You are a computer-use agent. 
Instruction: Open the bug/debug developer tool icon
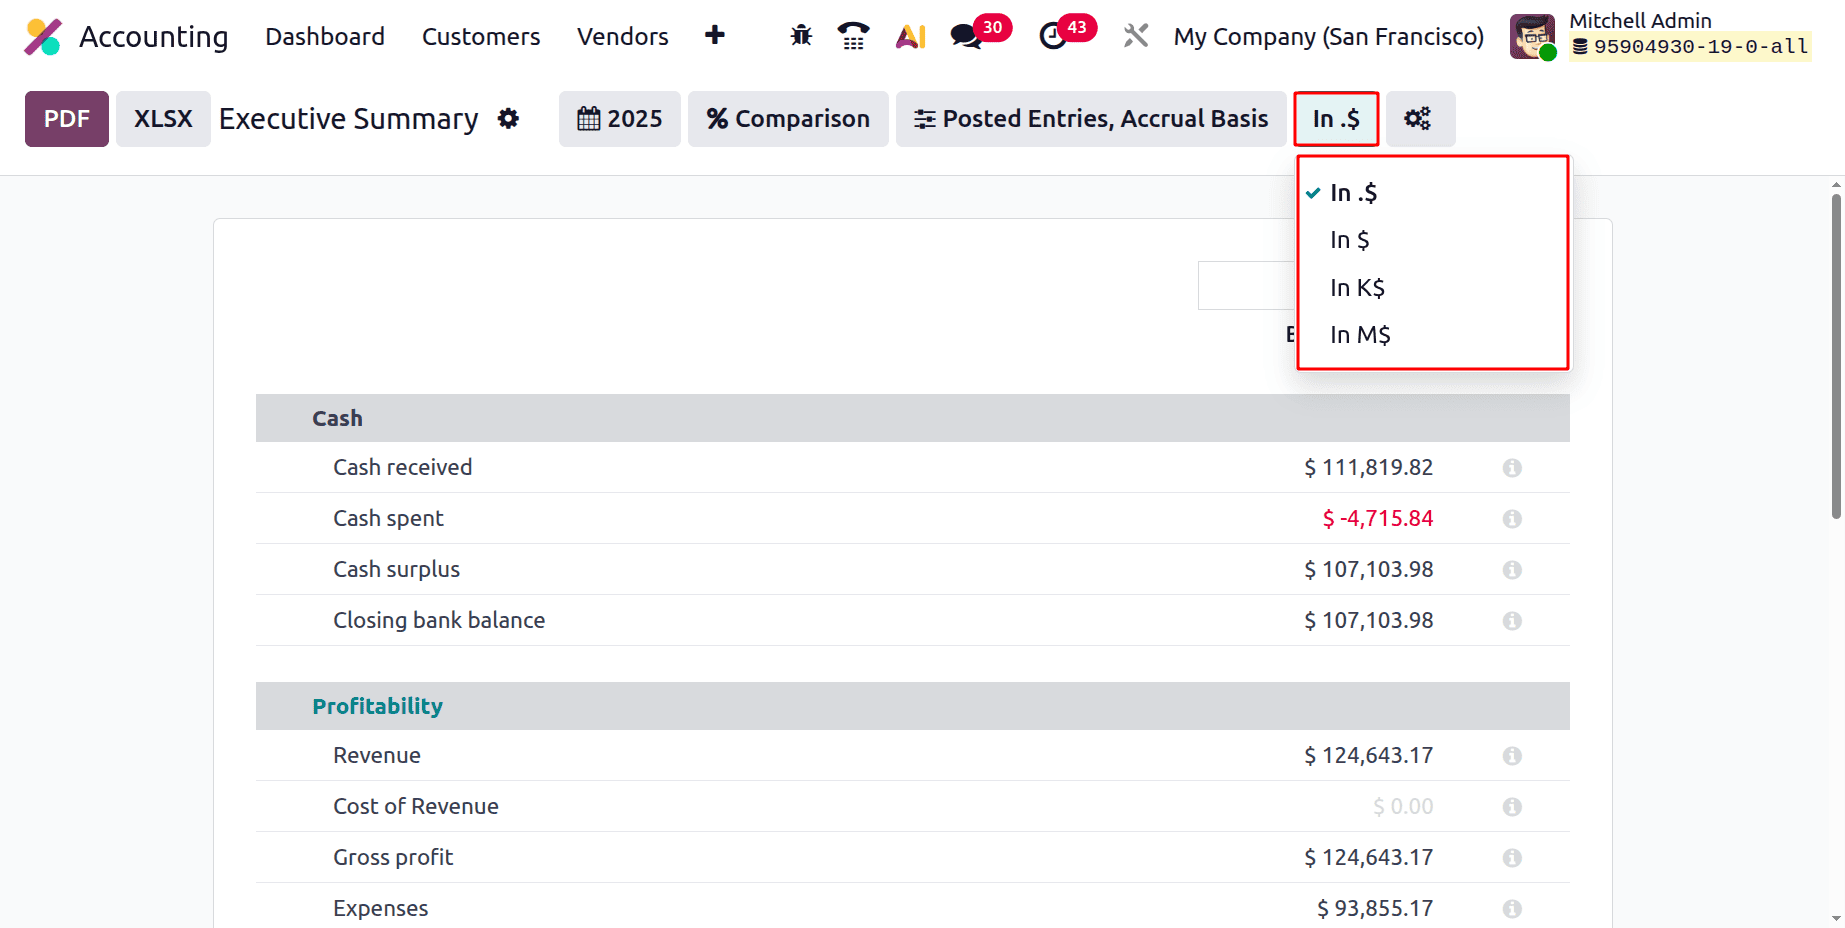(x=800, y=36)
